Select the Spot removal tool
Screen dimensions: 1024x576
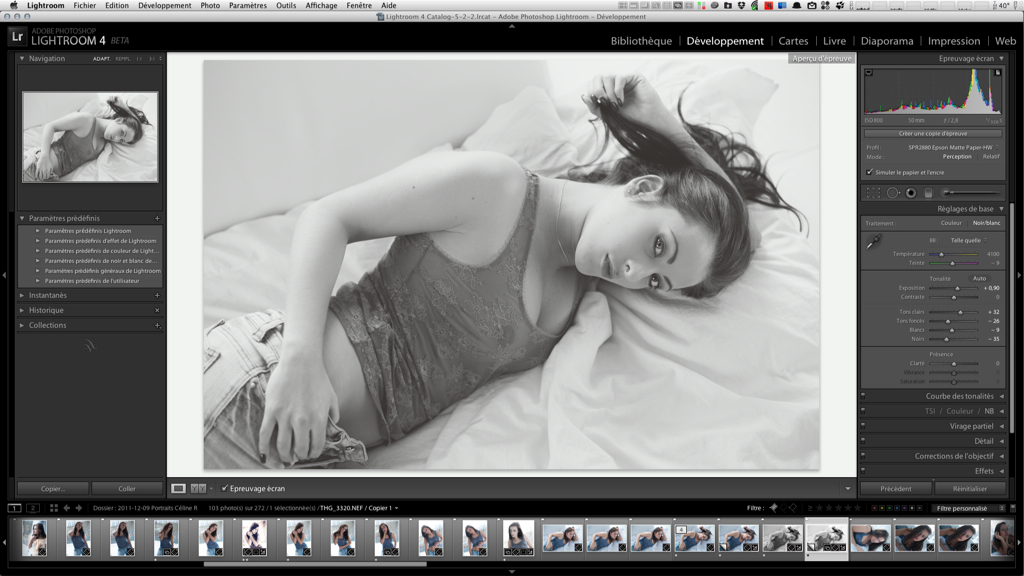coord(893,192)
